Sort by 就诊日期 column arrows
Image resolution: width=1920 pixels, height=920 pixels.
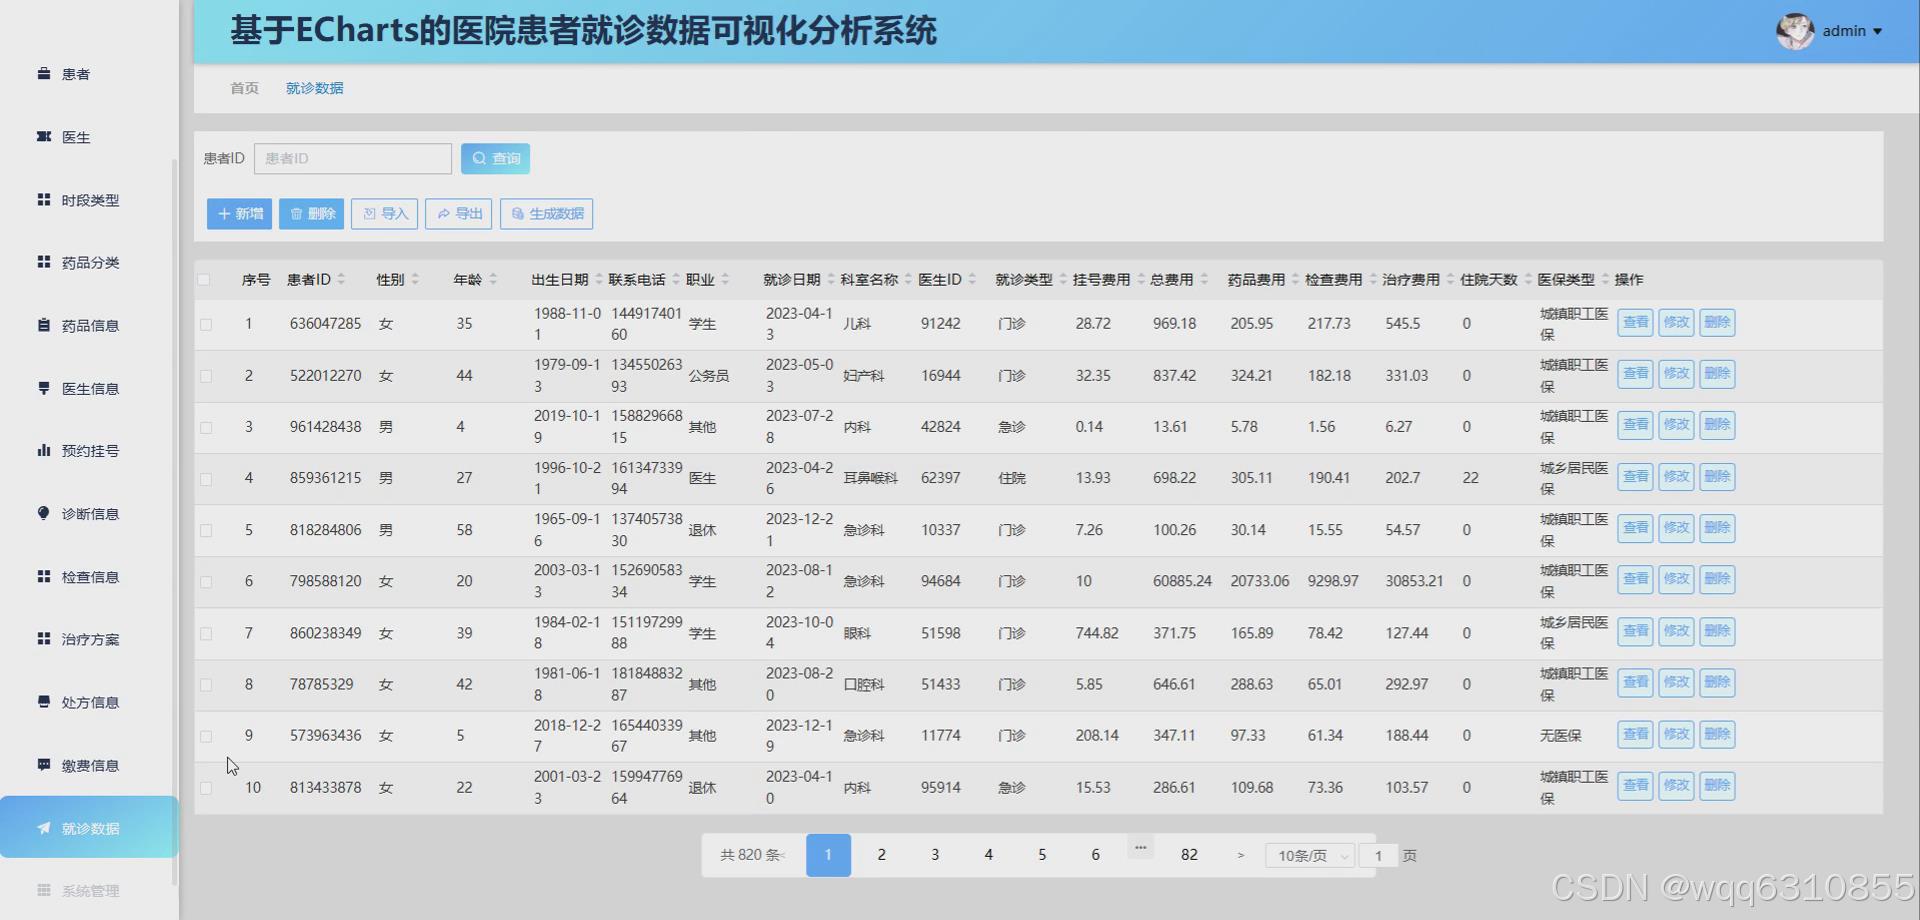[831, 280]
